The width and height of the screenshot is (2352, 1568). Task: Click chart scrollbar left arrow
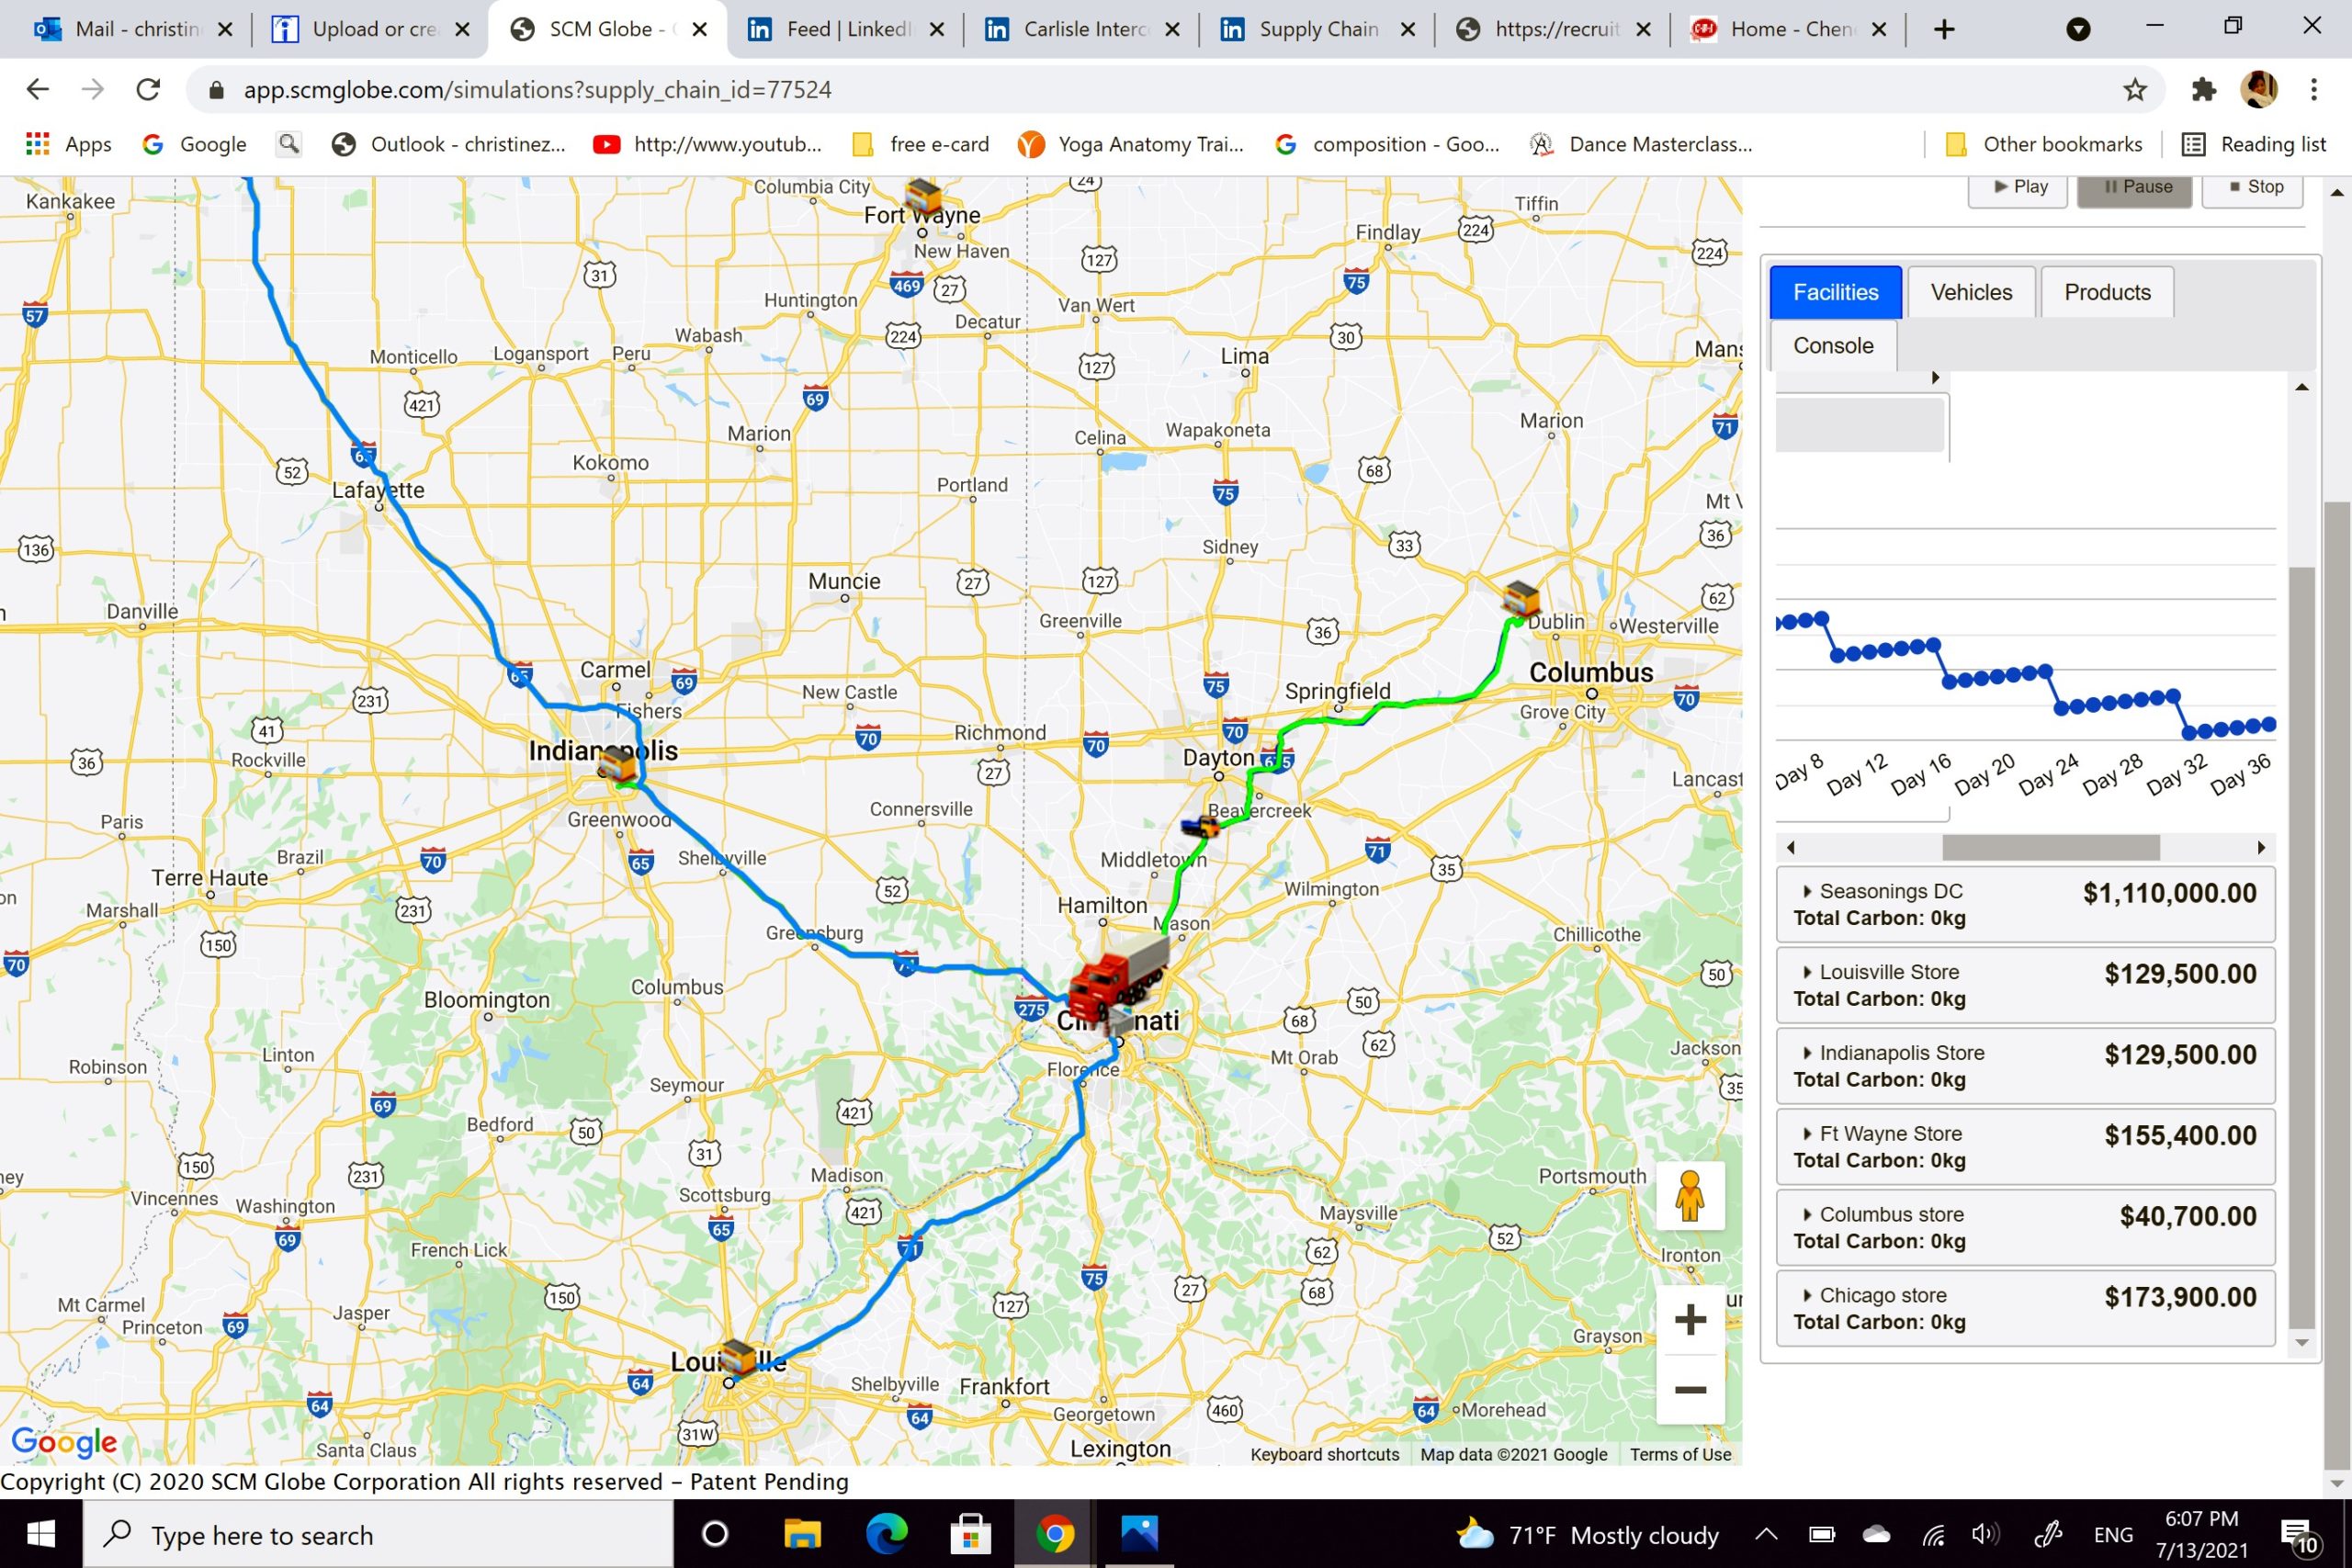click(1791, 848)
